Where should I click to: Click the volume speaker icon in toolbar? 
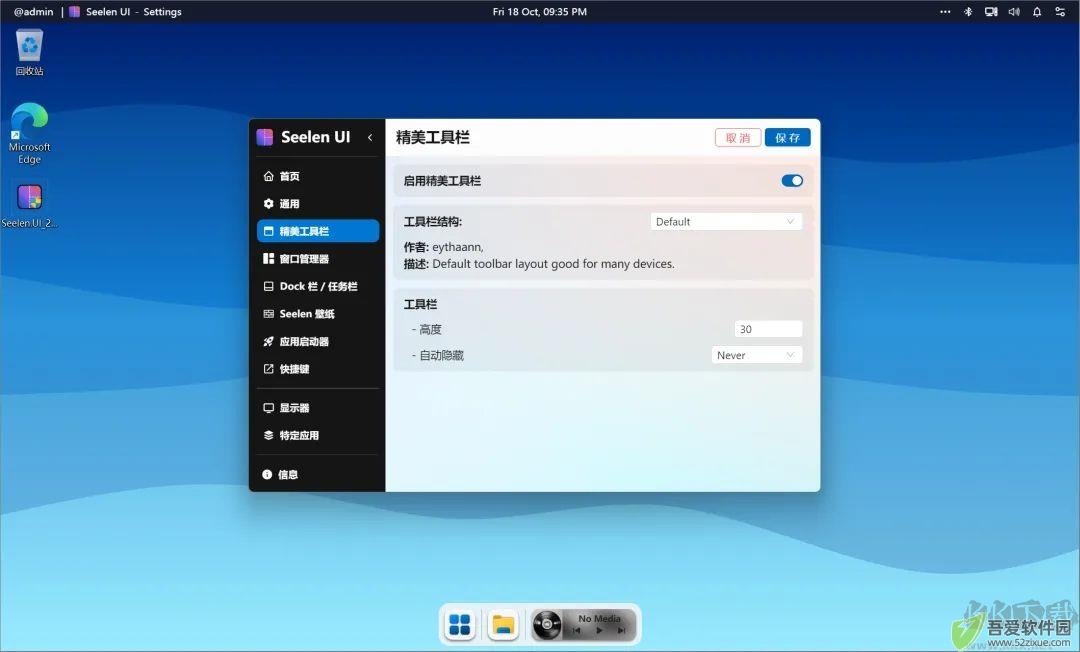1014,12
